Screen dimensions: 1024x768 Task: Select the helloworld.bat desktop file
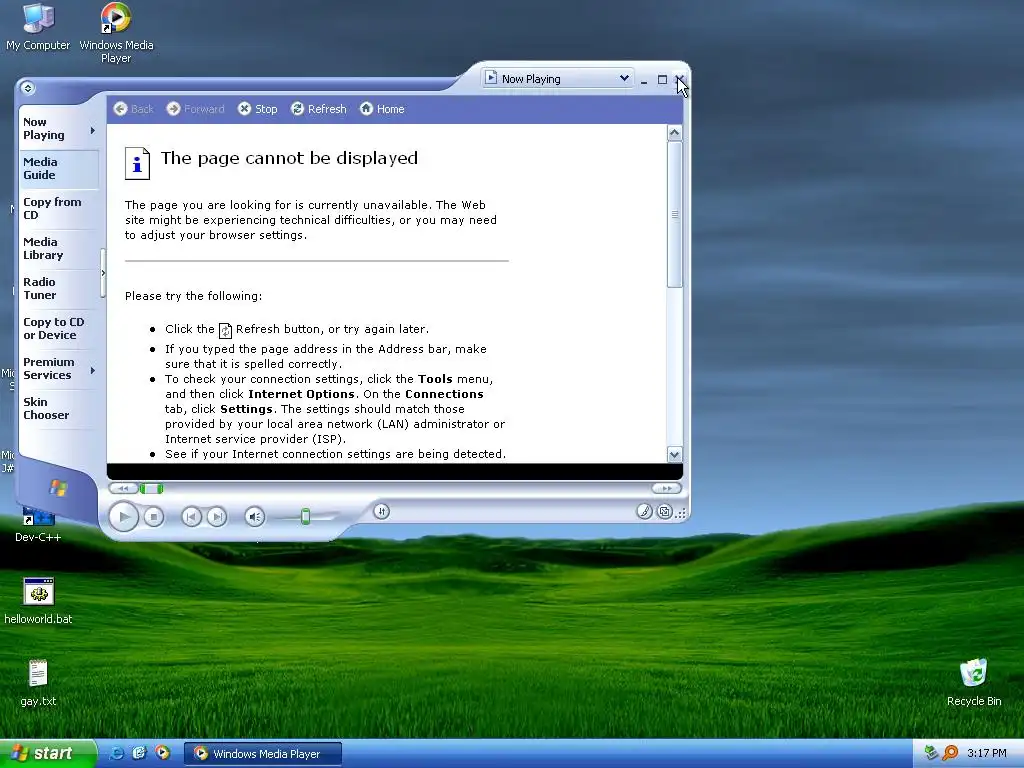click(x=38, y=601)
